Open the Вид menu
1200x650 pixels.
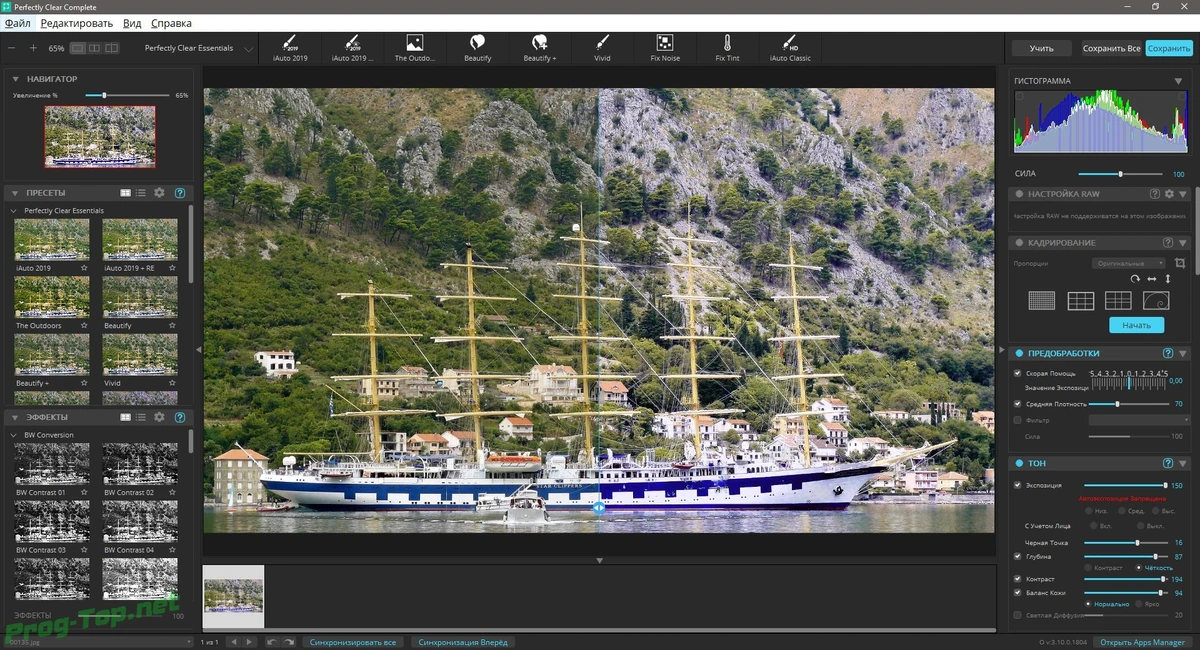pos(132,22)
